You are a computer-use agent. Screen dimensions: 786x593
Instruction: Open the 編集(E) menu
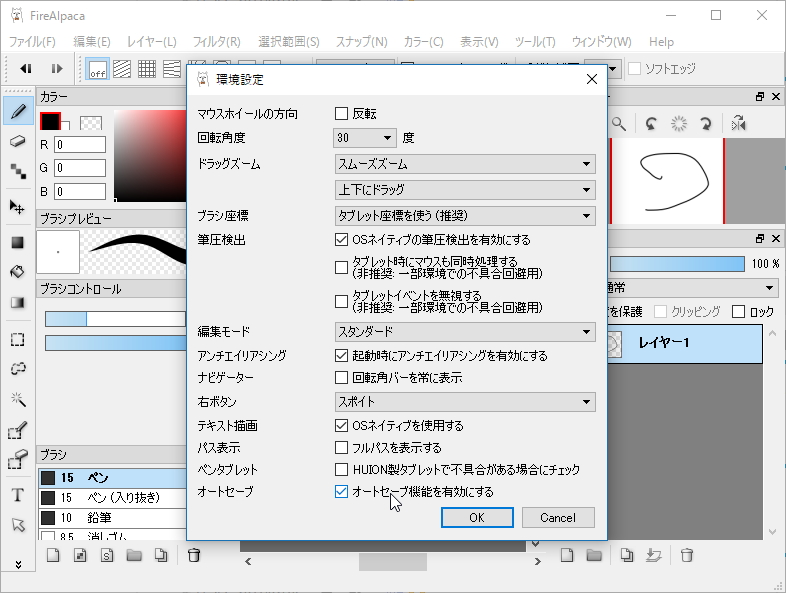pyautogui.click(x=91, y=42)
